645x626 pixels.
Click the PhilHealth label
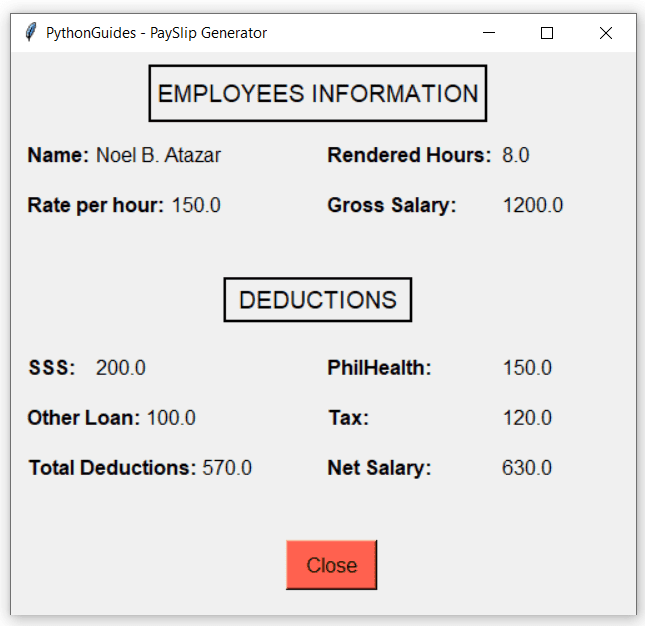(379, 368)
